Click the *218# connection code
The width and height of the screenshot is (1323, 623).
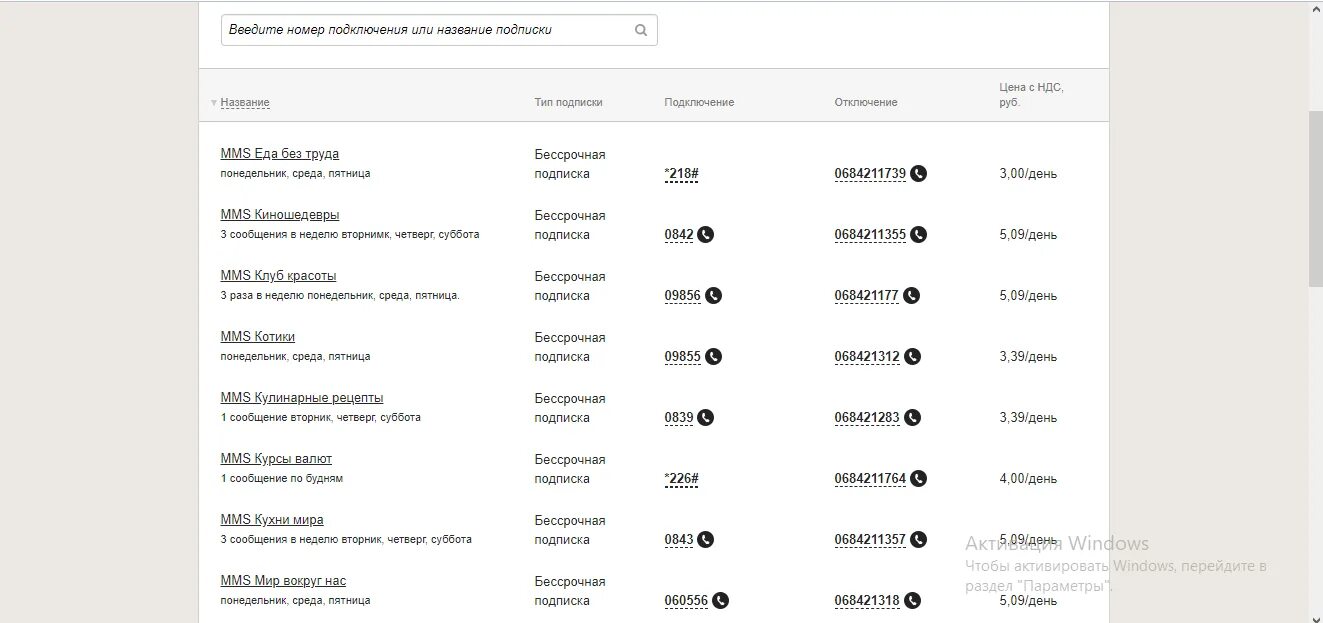click(681, 174)
